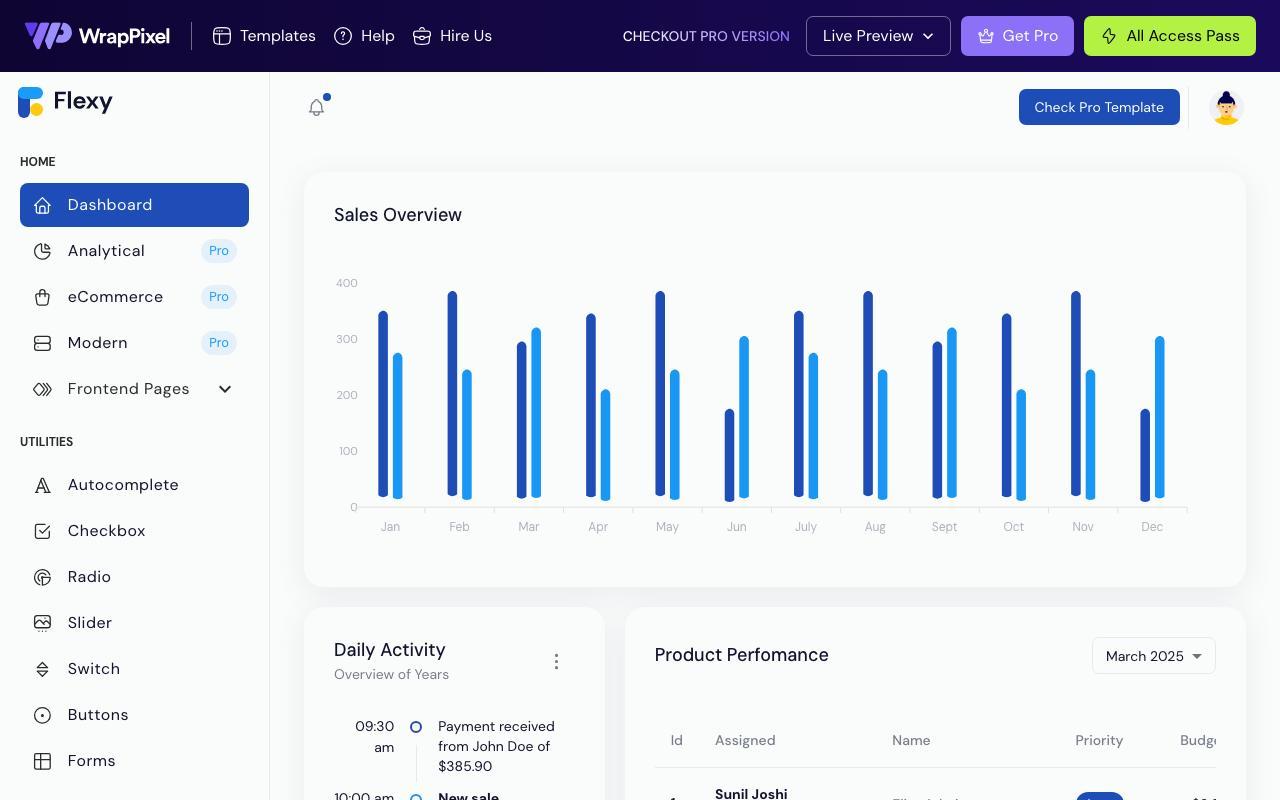This screenshot has width=1280, height=800.
Task: Open Analytical dashboard pie icon
Action: (42, 251)
